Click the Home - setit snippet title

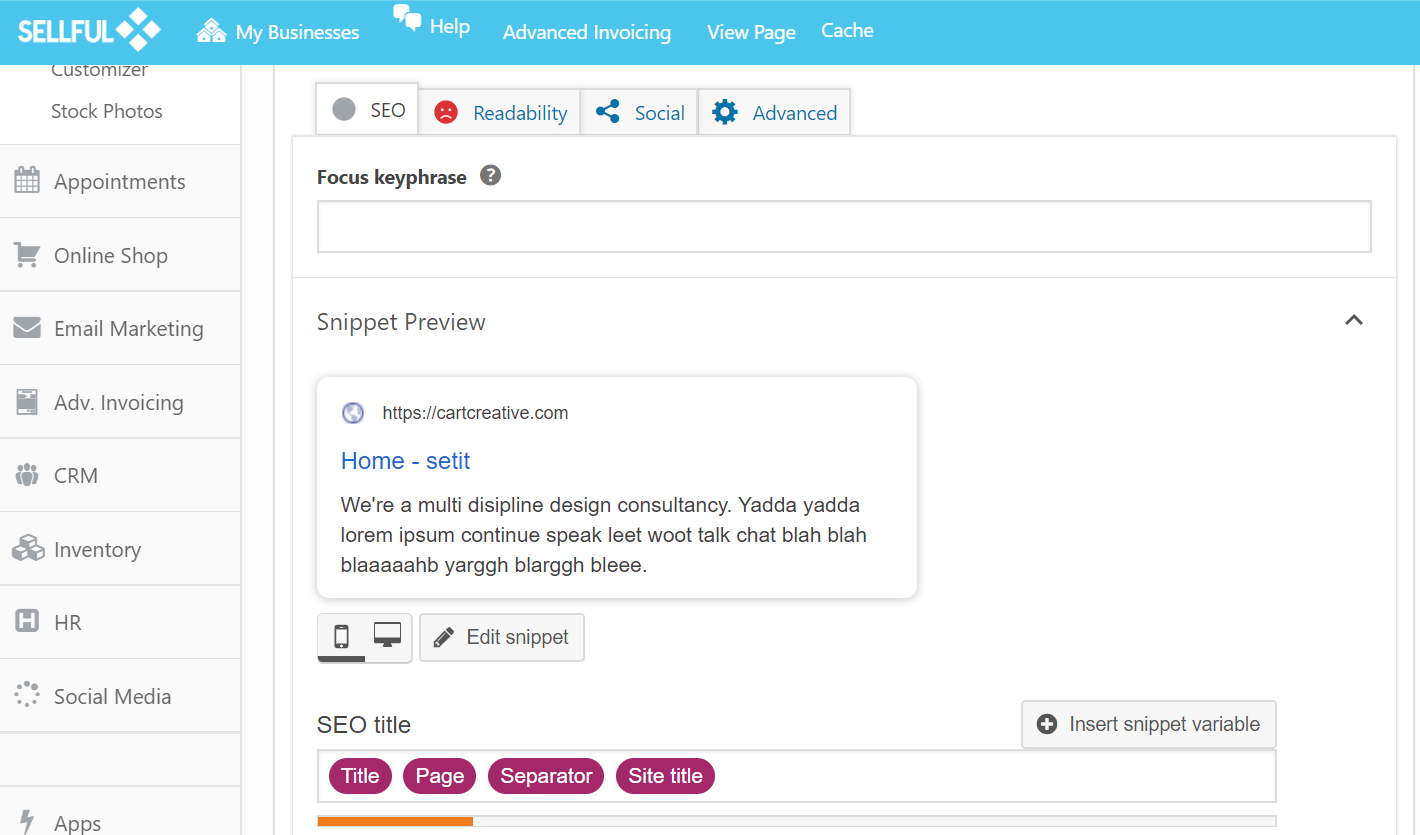(405, 461)
